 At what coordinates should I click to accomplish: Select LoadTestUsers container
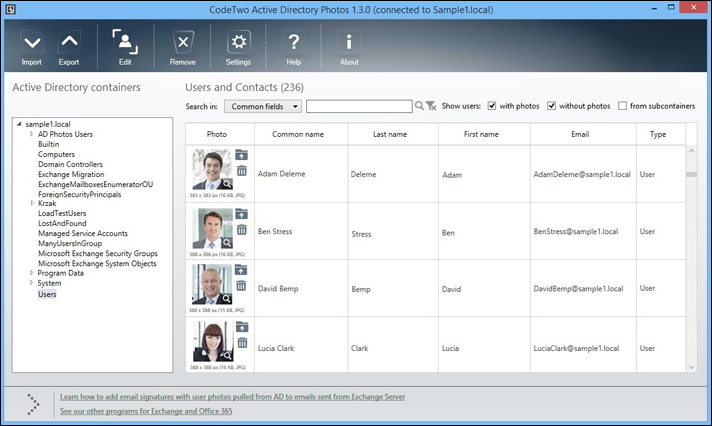tap(62, 213)
